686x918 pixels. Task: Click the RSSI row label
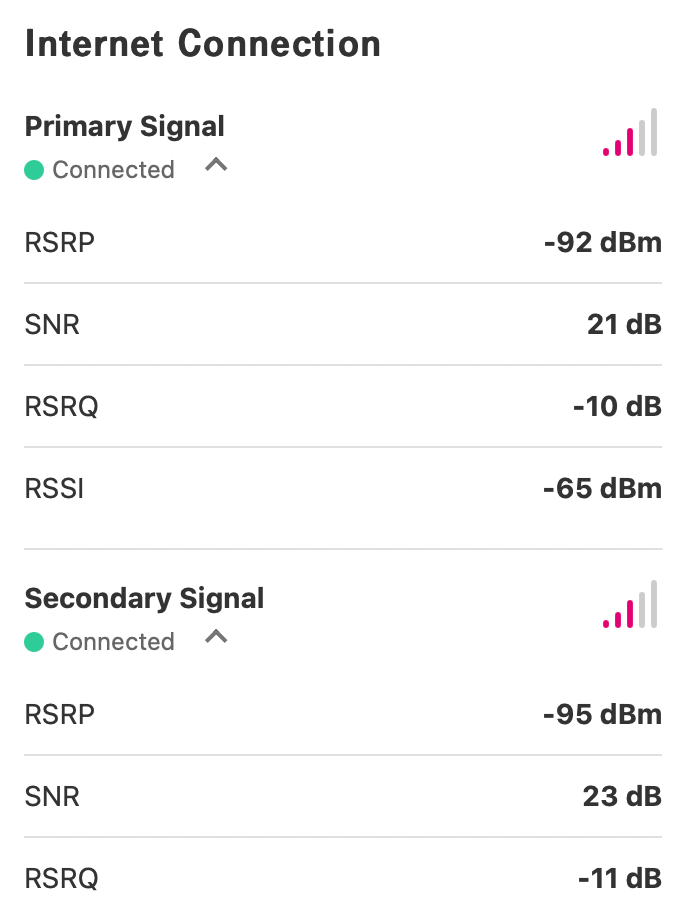[54, 488]
